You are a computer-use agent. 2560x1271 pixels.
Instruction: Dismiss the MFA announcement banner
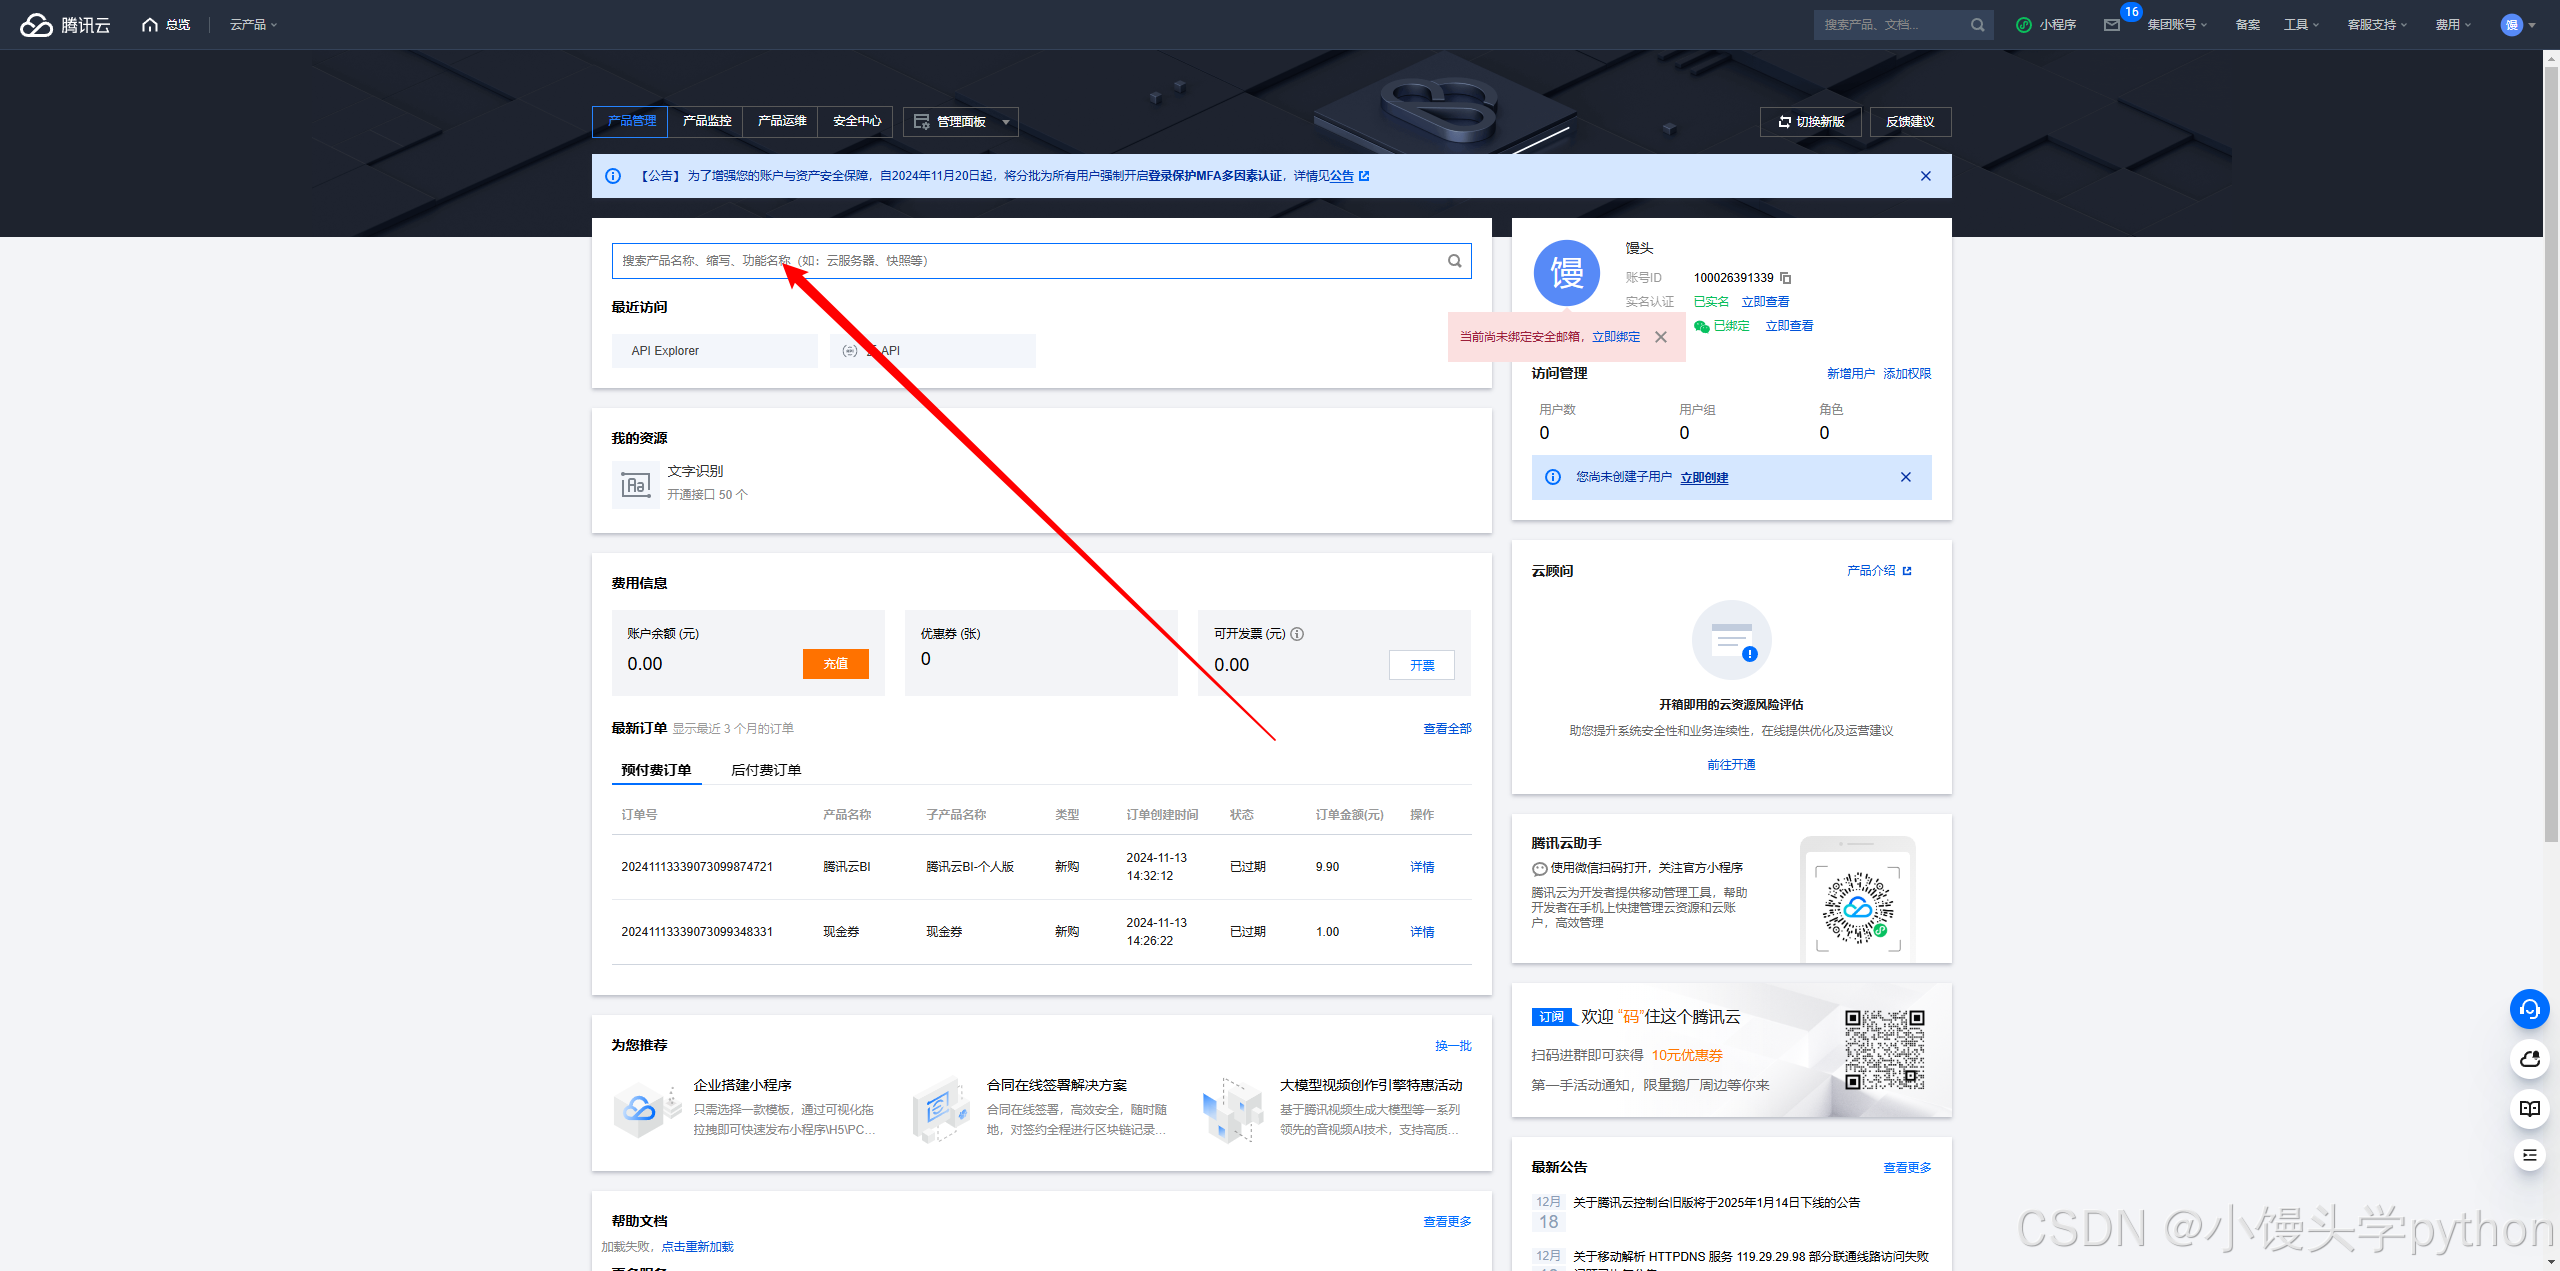click(x=1925, y=176)
